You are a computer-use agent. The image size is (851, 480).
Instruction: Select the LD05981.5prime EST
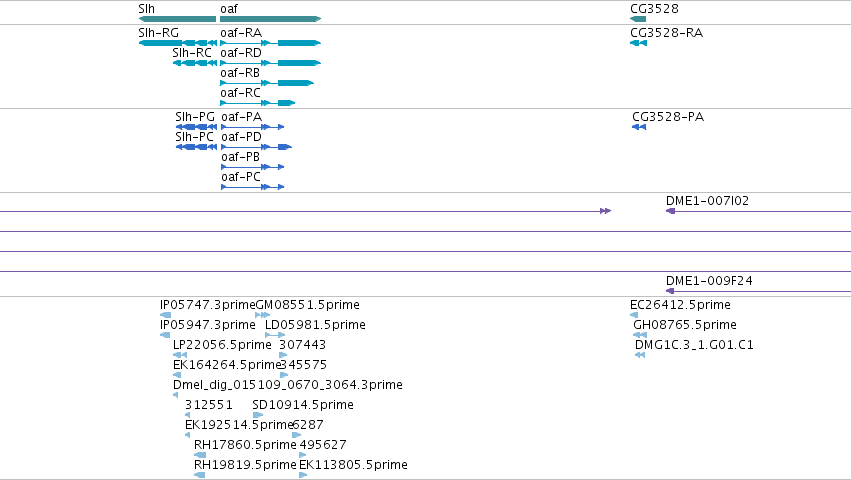(275, 335)
